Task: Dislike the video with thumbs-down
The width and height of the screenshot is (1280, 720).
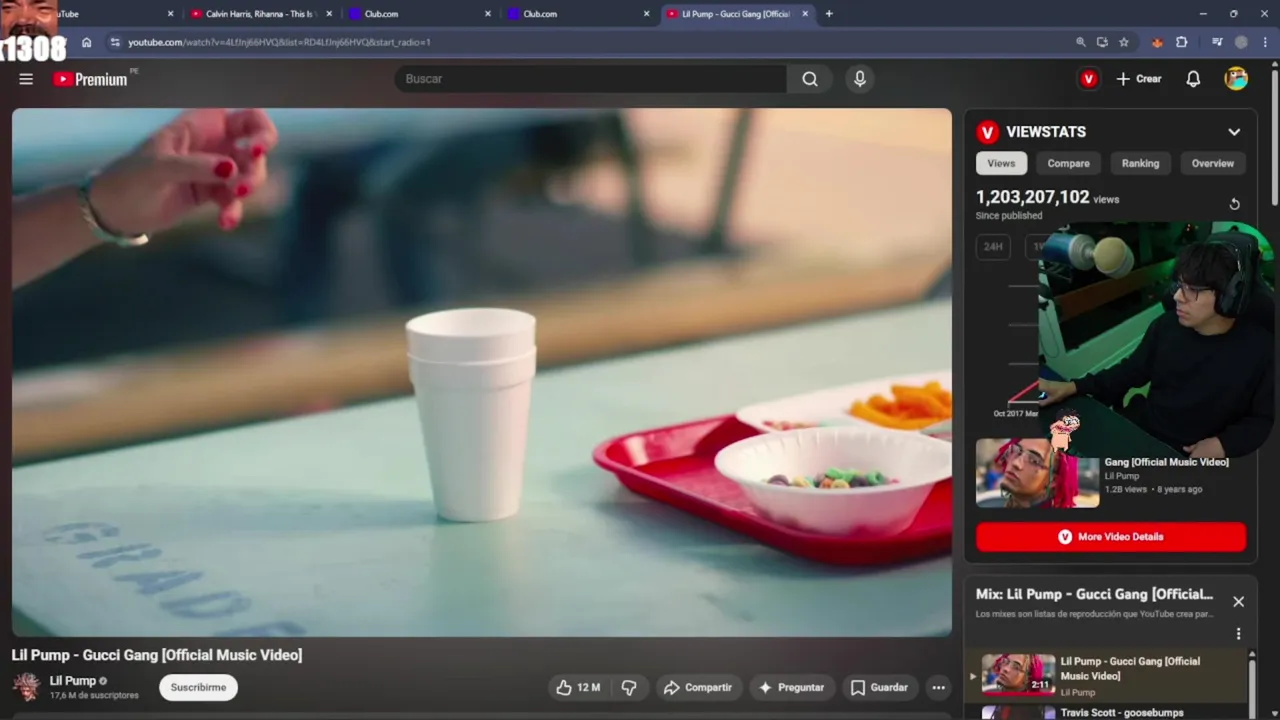Action: [629, 687]
